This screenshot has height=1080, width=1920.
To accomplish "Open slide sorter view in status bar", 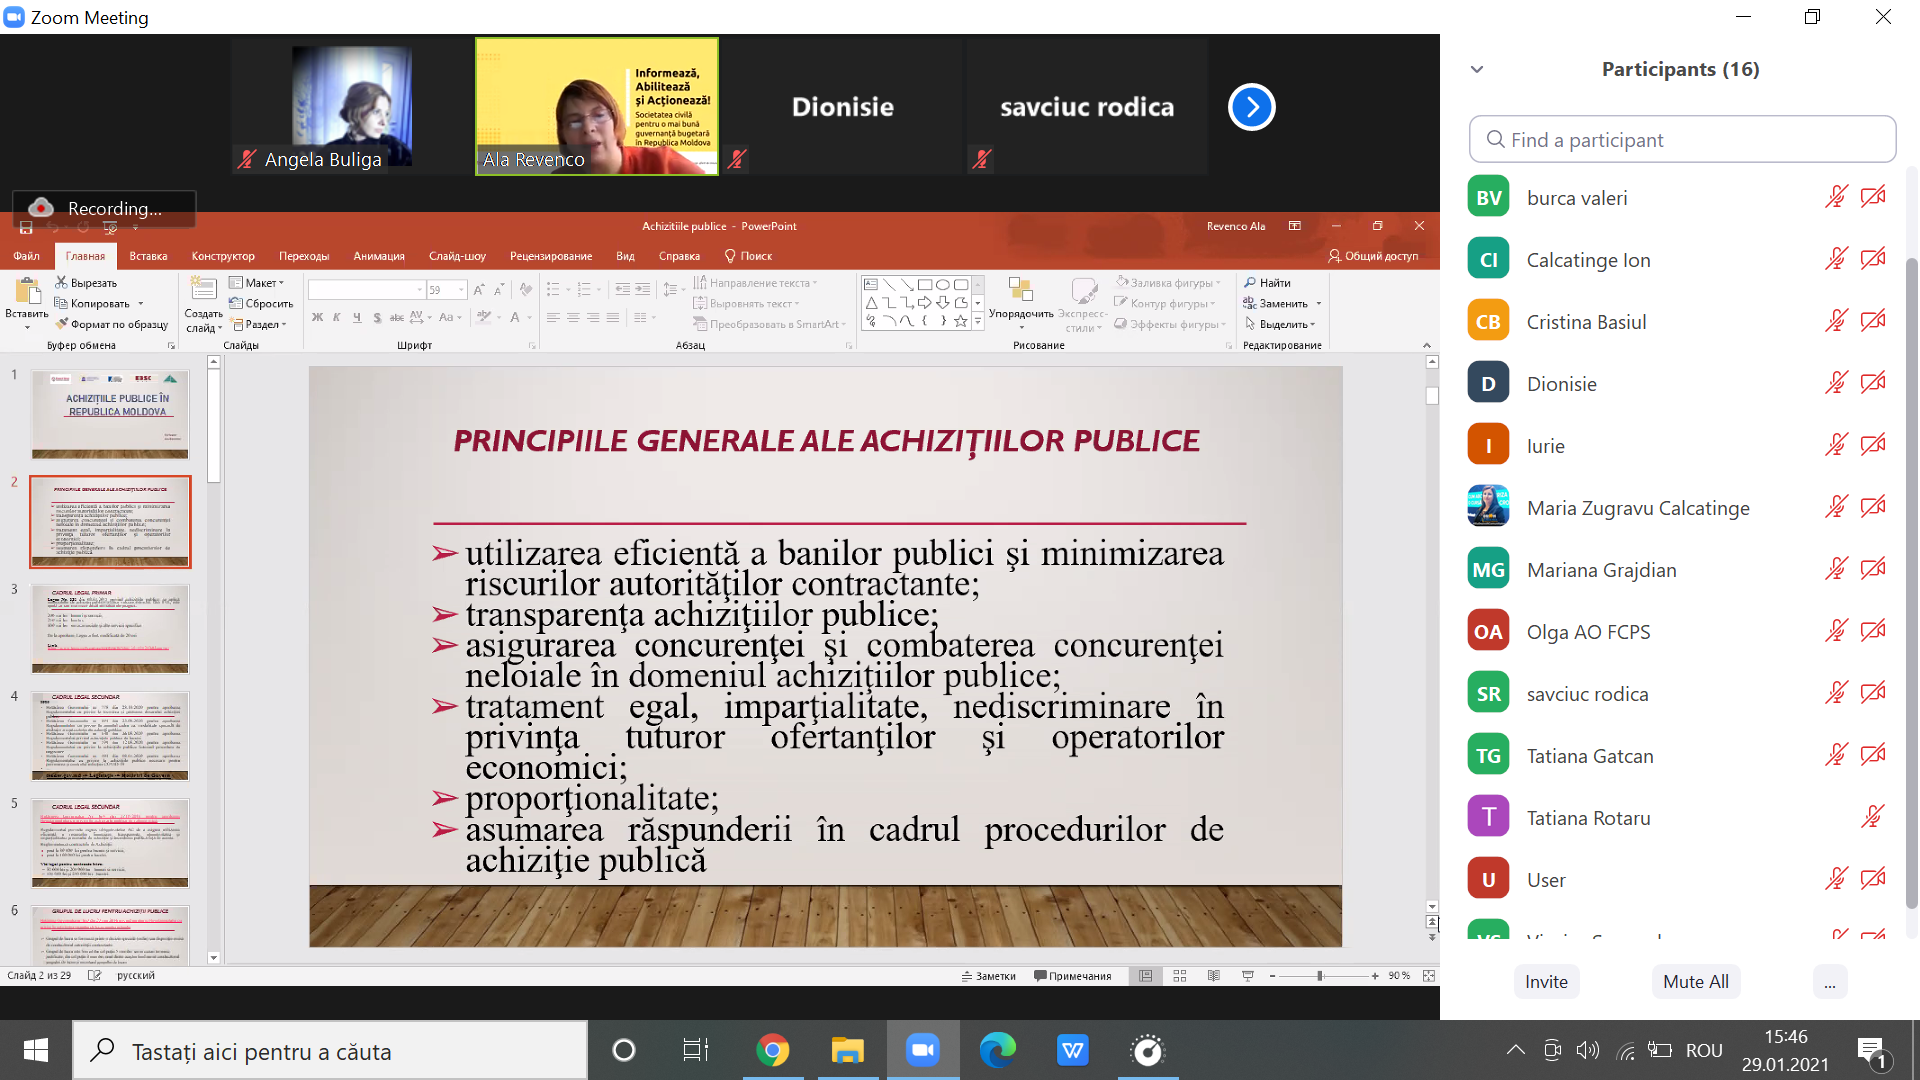I will click(x=1180, y=976).
